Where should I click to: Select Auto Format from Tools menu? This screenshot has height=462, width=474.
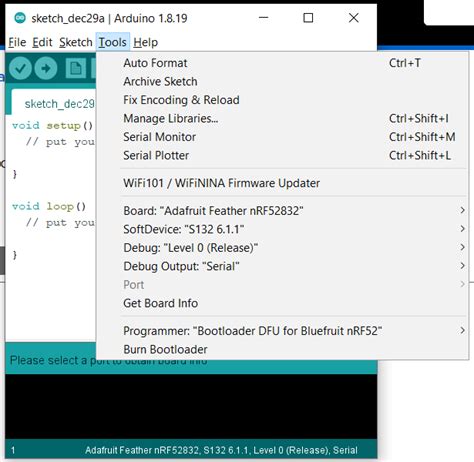point(282,63)
